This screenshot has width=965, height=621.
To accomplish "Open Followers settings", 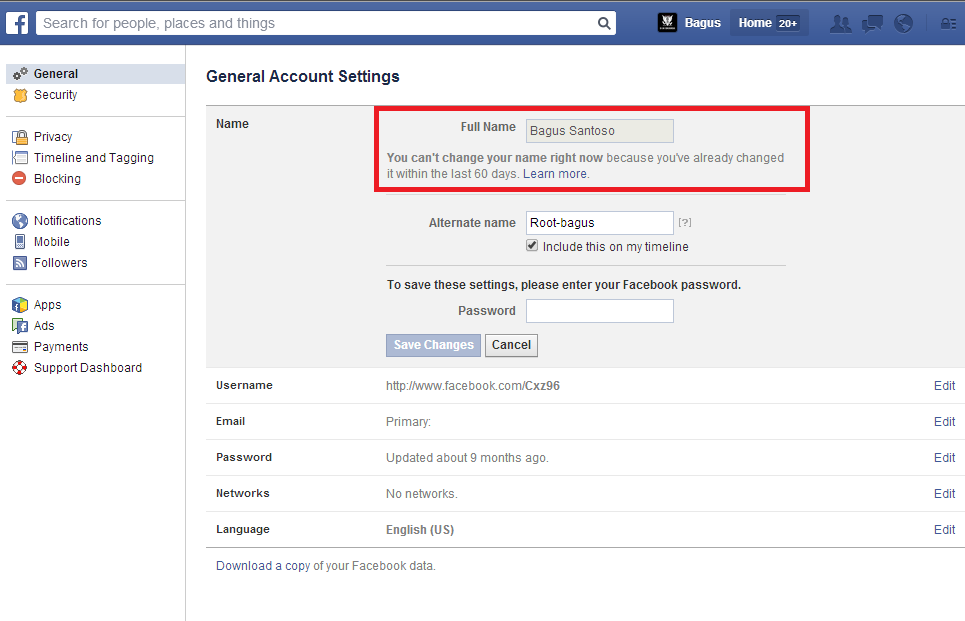I will tap(60, 263).
